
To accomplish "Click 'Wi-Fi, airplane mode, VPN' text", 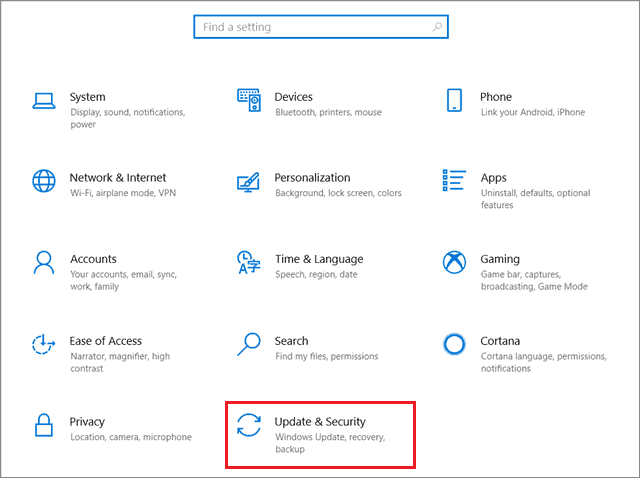I will pos(123,193).
